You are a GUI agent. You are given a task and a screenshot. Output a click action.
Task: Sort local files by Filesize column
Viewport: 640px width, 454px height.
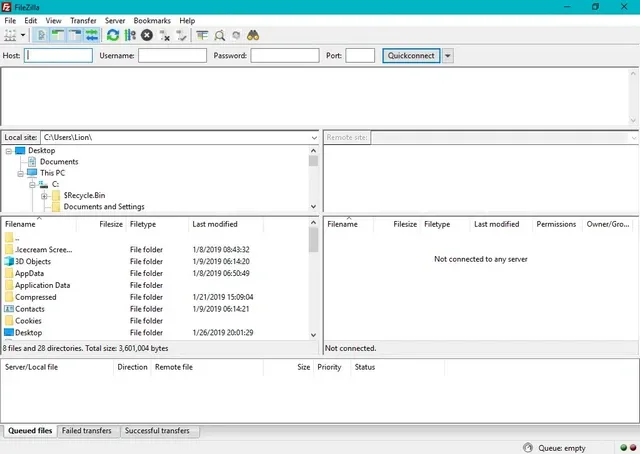tap(100, 224)
